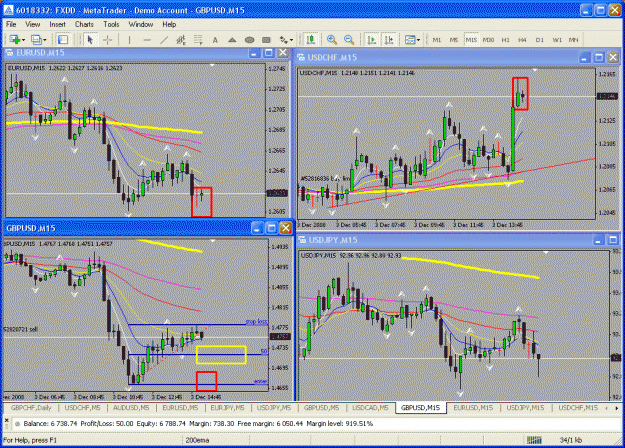Switch to the USDCHF,M5 chart tab

83,408
